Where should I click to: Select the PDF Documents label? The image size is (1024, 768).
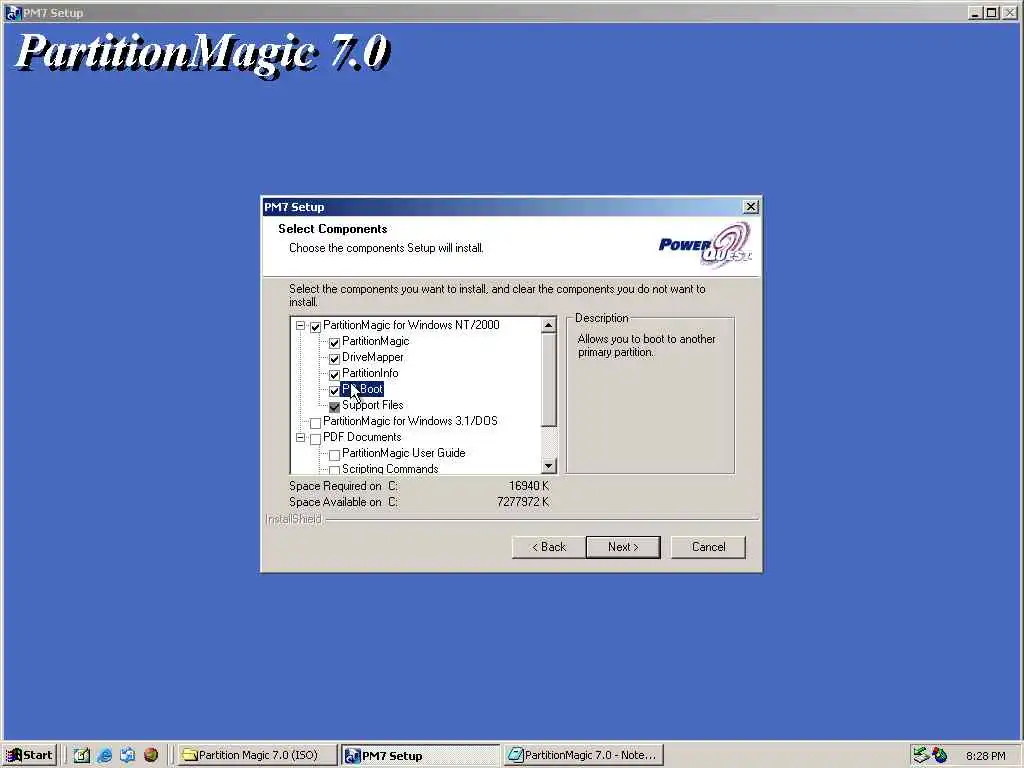[x=362, y=437]
